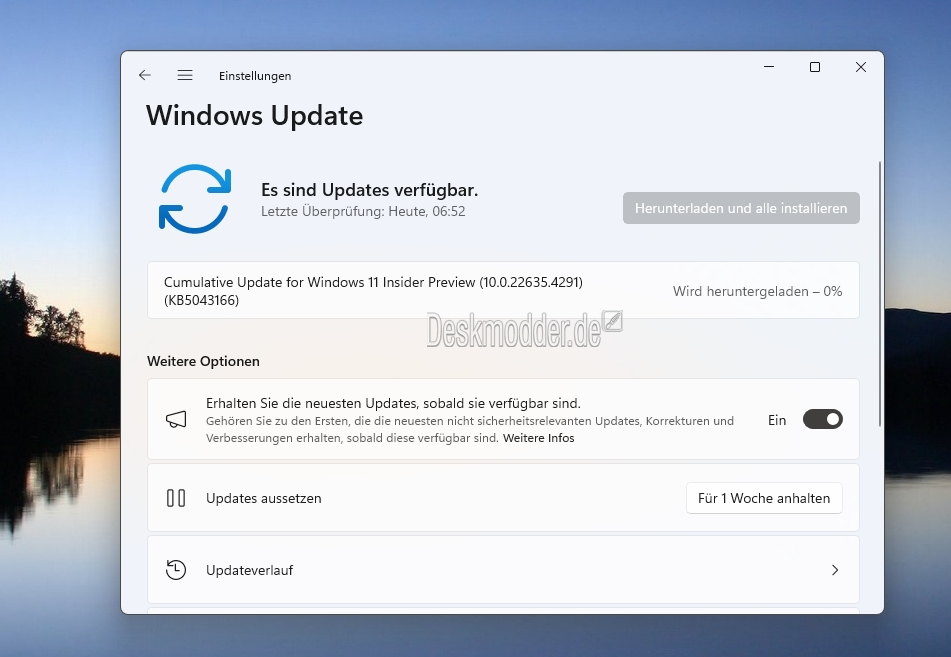Expand Updateverlauf with the chevron arrow

(835, 570)
